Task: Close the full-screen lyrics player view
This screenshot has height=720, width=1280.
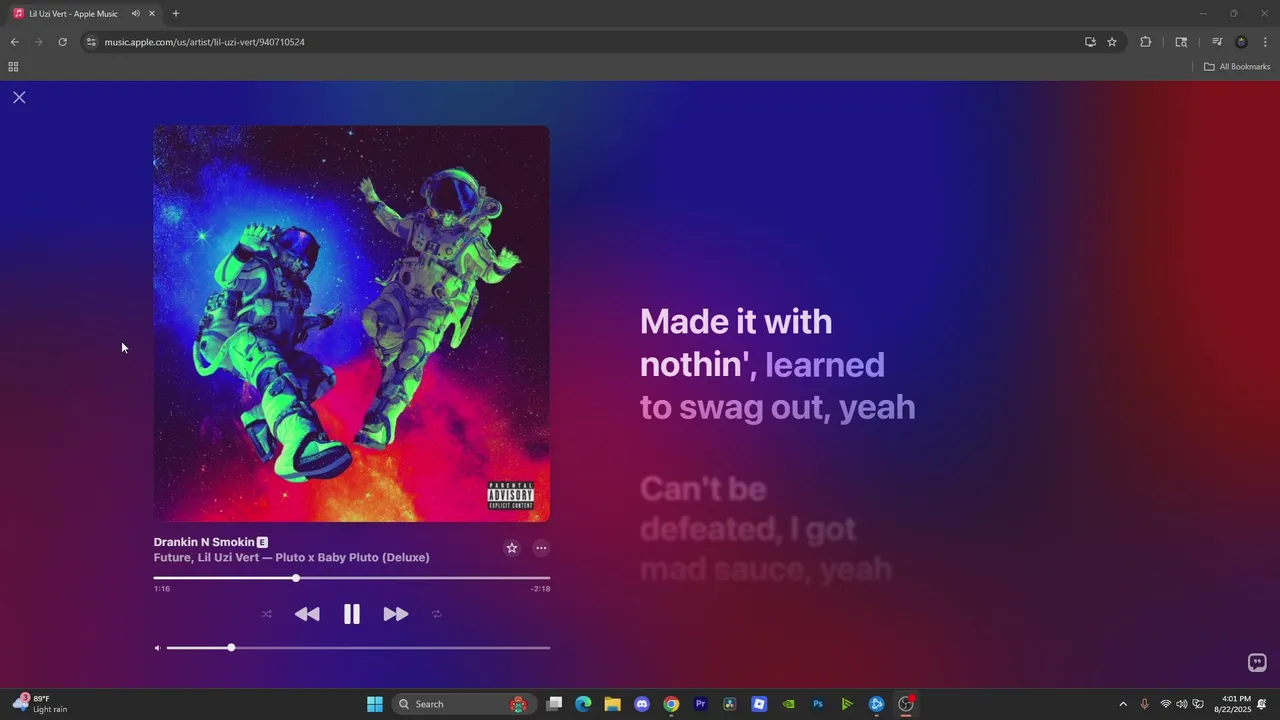Action: coord(19,97)
